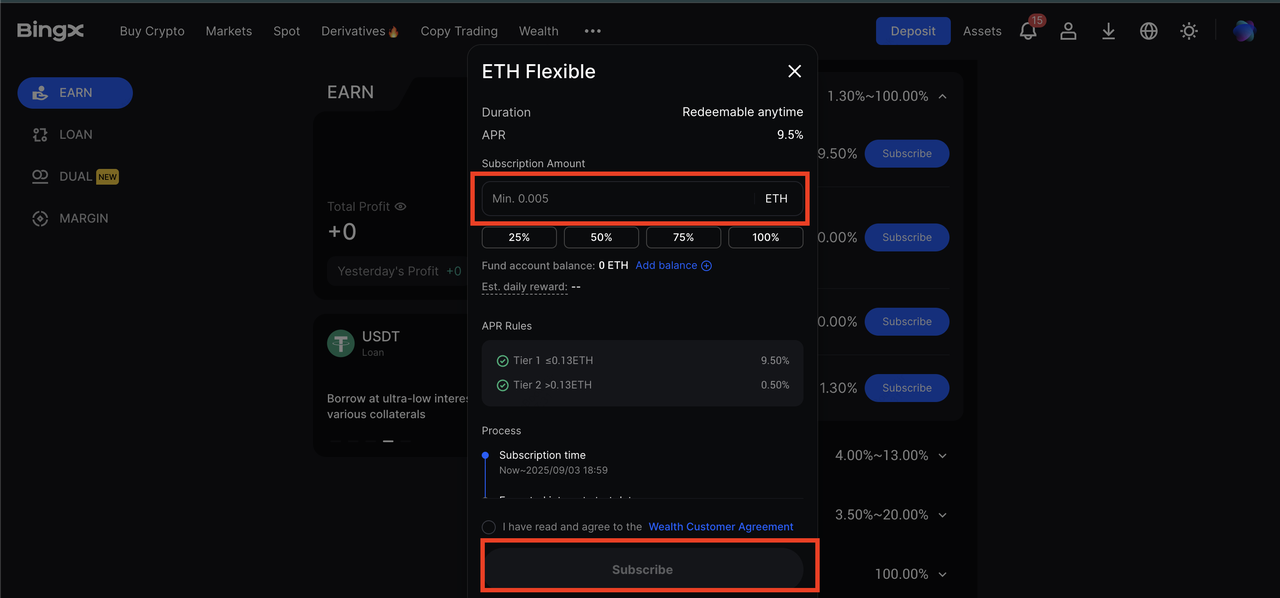Collapse the 1.30%~100.00% APR row

click(x=942, y=96)
